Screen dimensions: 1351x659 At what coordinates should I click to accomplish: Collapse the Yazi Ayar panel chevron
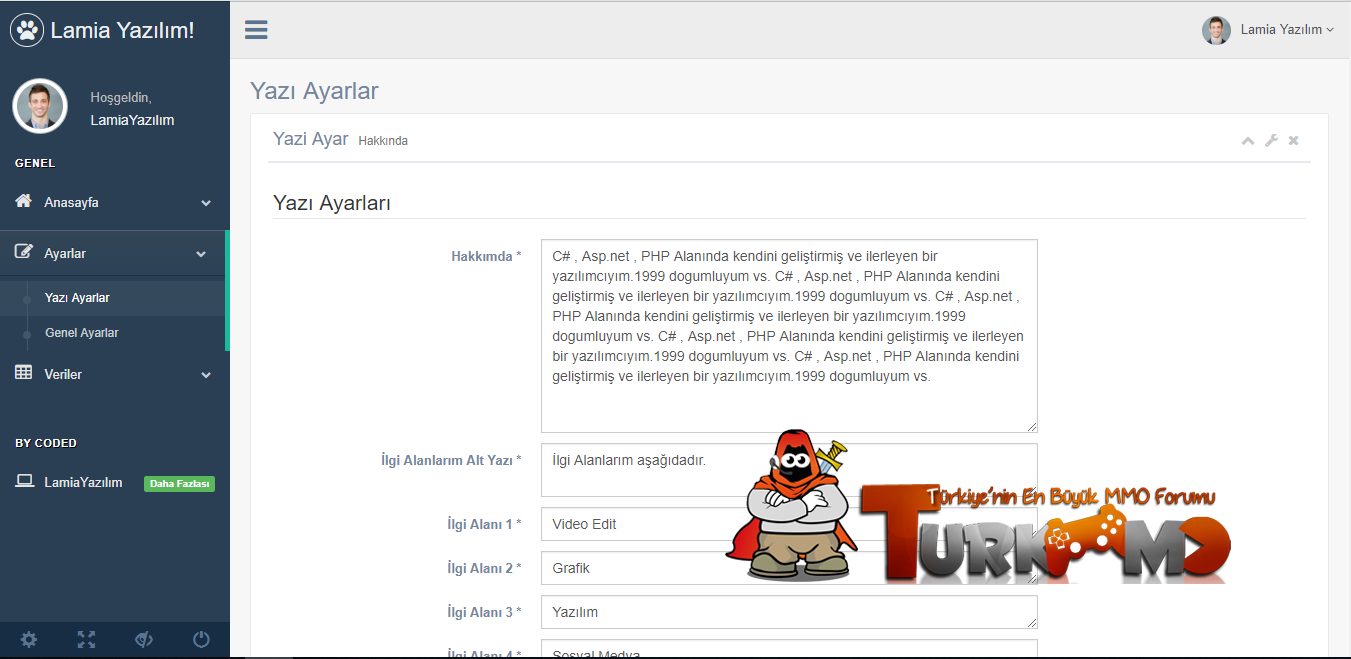click(x=1248, y=141)
